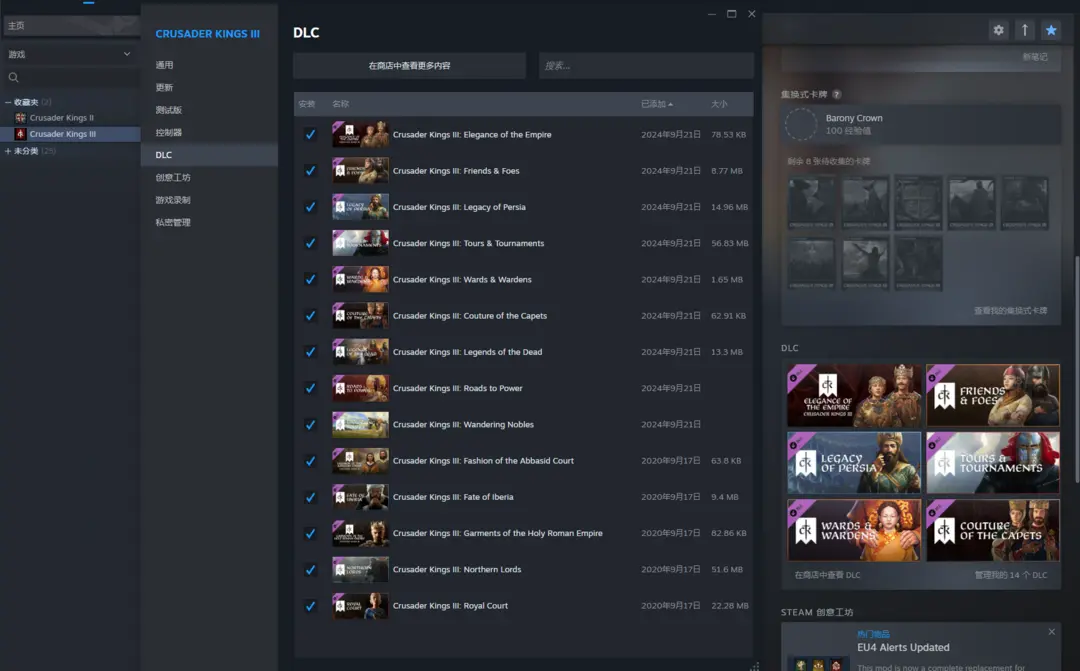The height and width of the screenshot is (671, 1080).
Task: Sort DLC list by 已添加 column
Action: (x=656, y=104)
